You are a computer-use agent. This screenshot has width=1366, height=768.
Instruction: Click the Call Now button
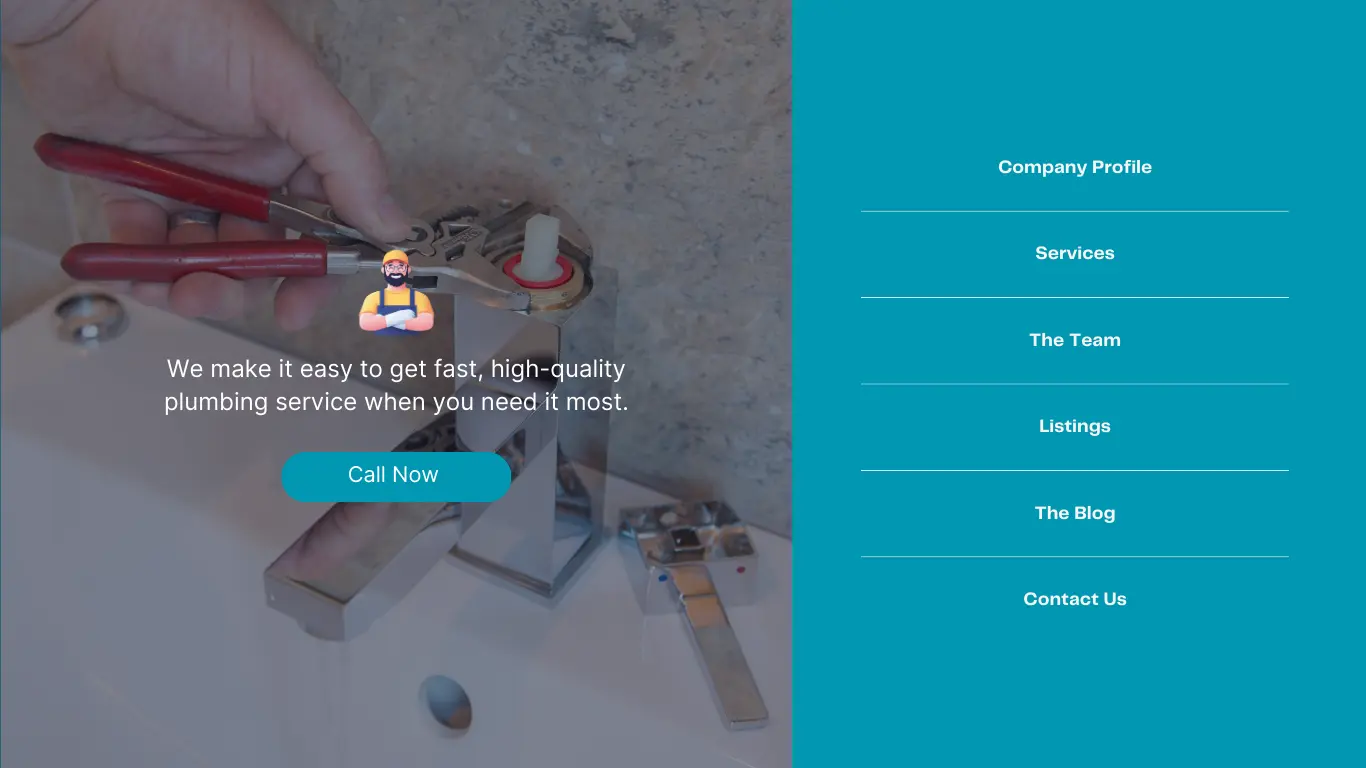pos(396,477)
